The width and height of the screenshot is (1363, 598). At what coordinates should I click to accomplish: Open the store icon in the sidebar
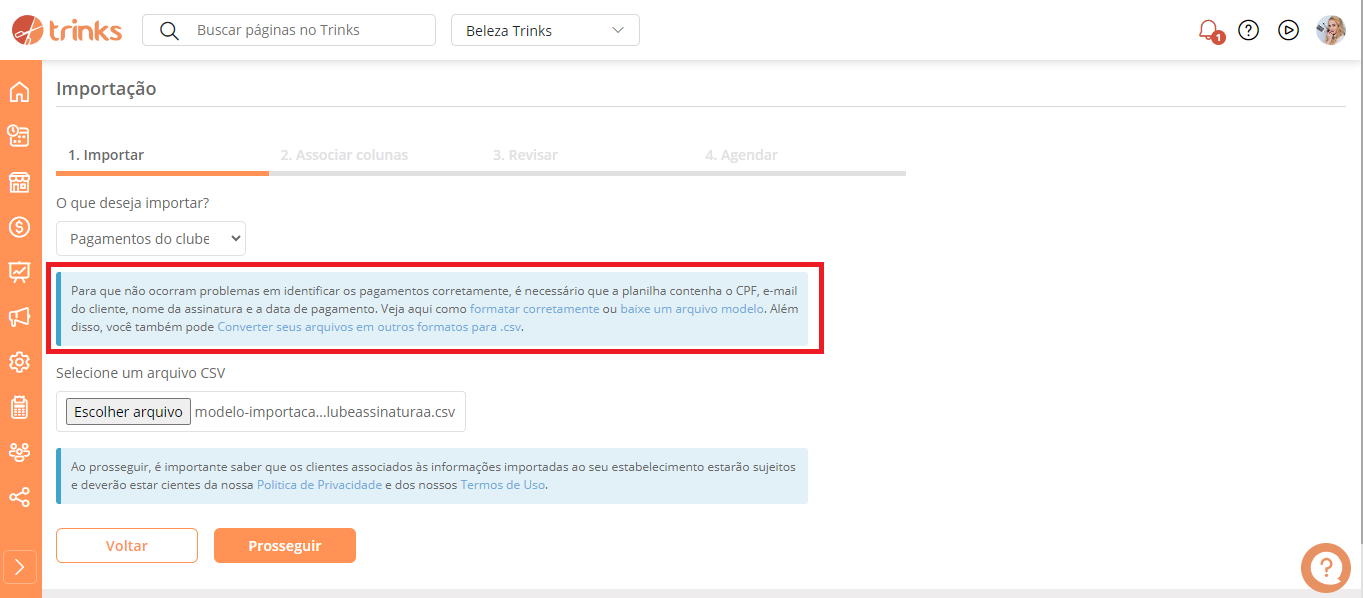[x=19, y=182]
